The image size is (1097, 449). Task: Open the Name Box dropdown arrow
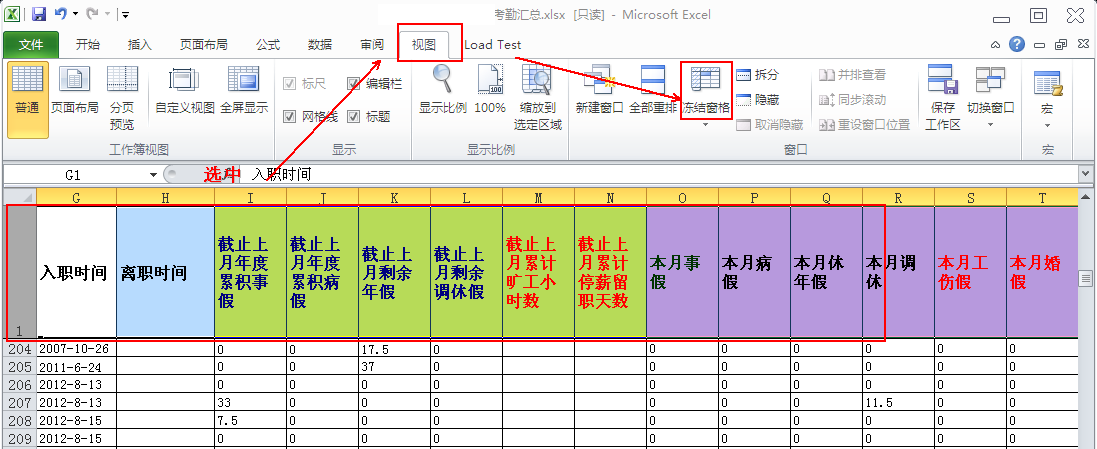(x=153, y=175)
